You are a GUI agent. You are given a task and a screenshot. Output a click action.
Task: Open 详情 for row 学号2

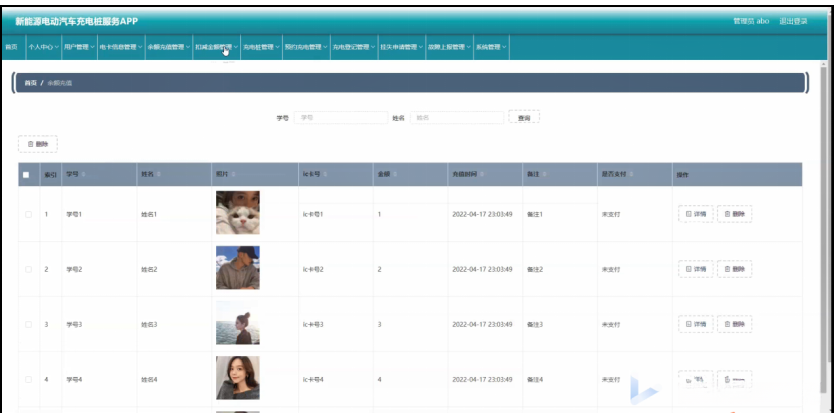695,269
